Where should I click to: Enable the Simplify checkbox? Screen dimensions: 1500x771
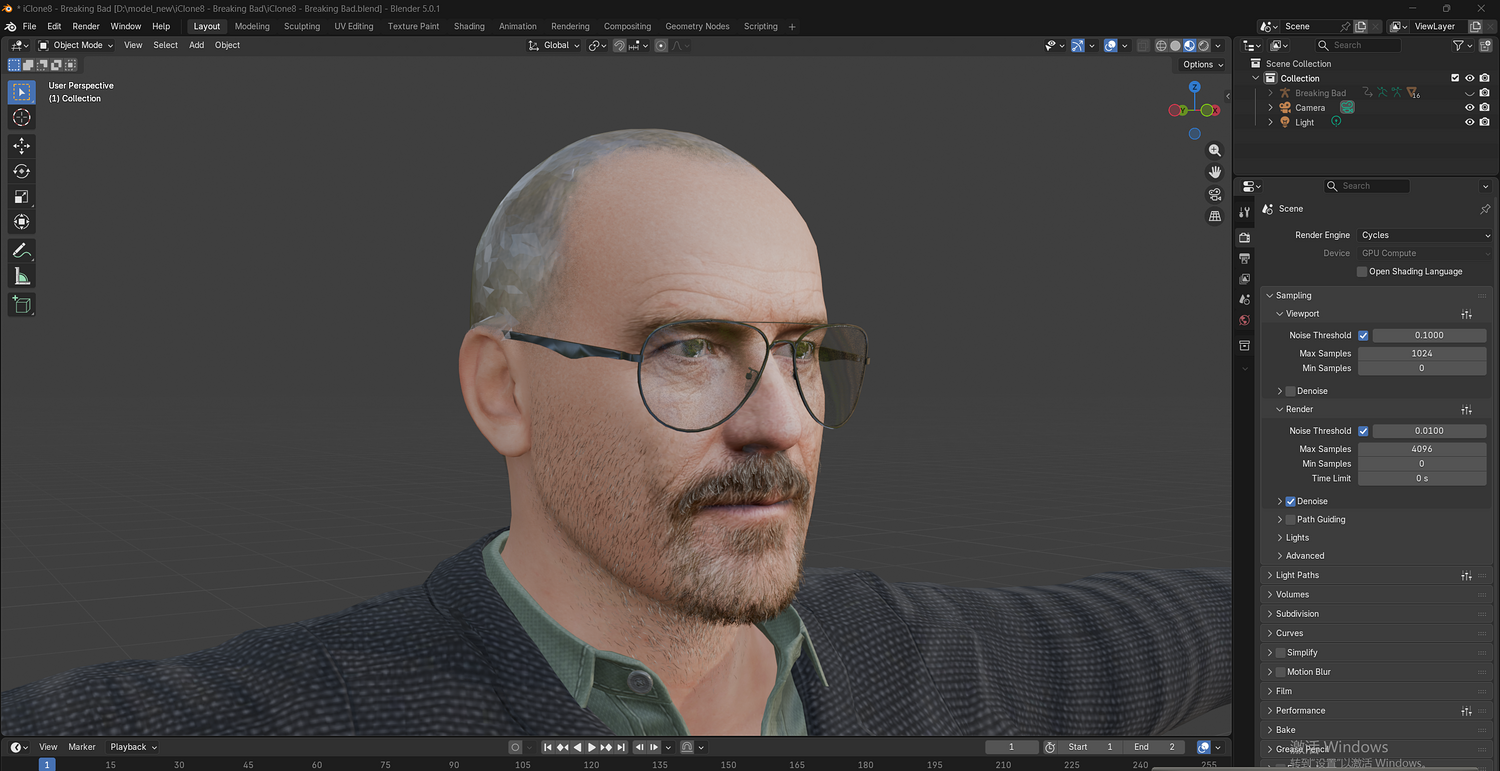click(1280, 653)
